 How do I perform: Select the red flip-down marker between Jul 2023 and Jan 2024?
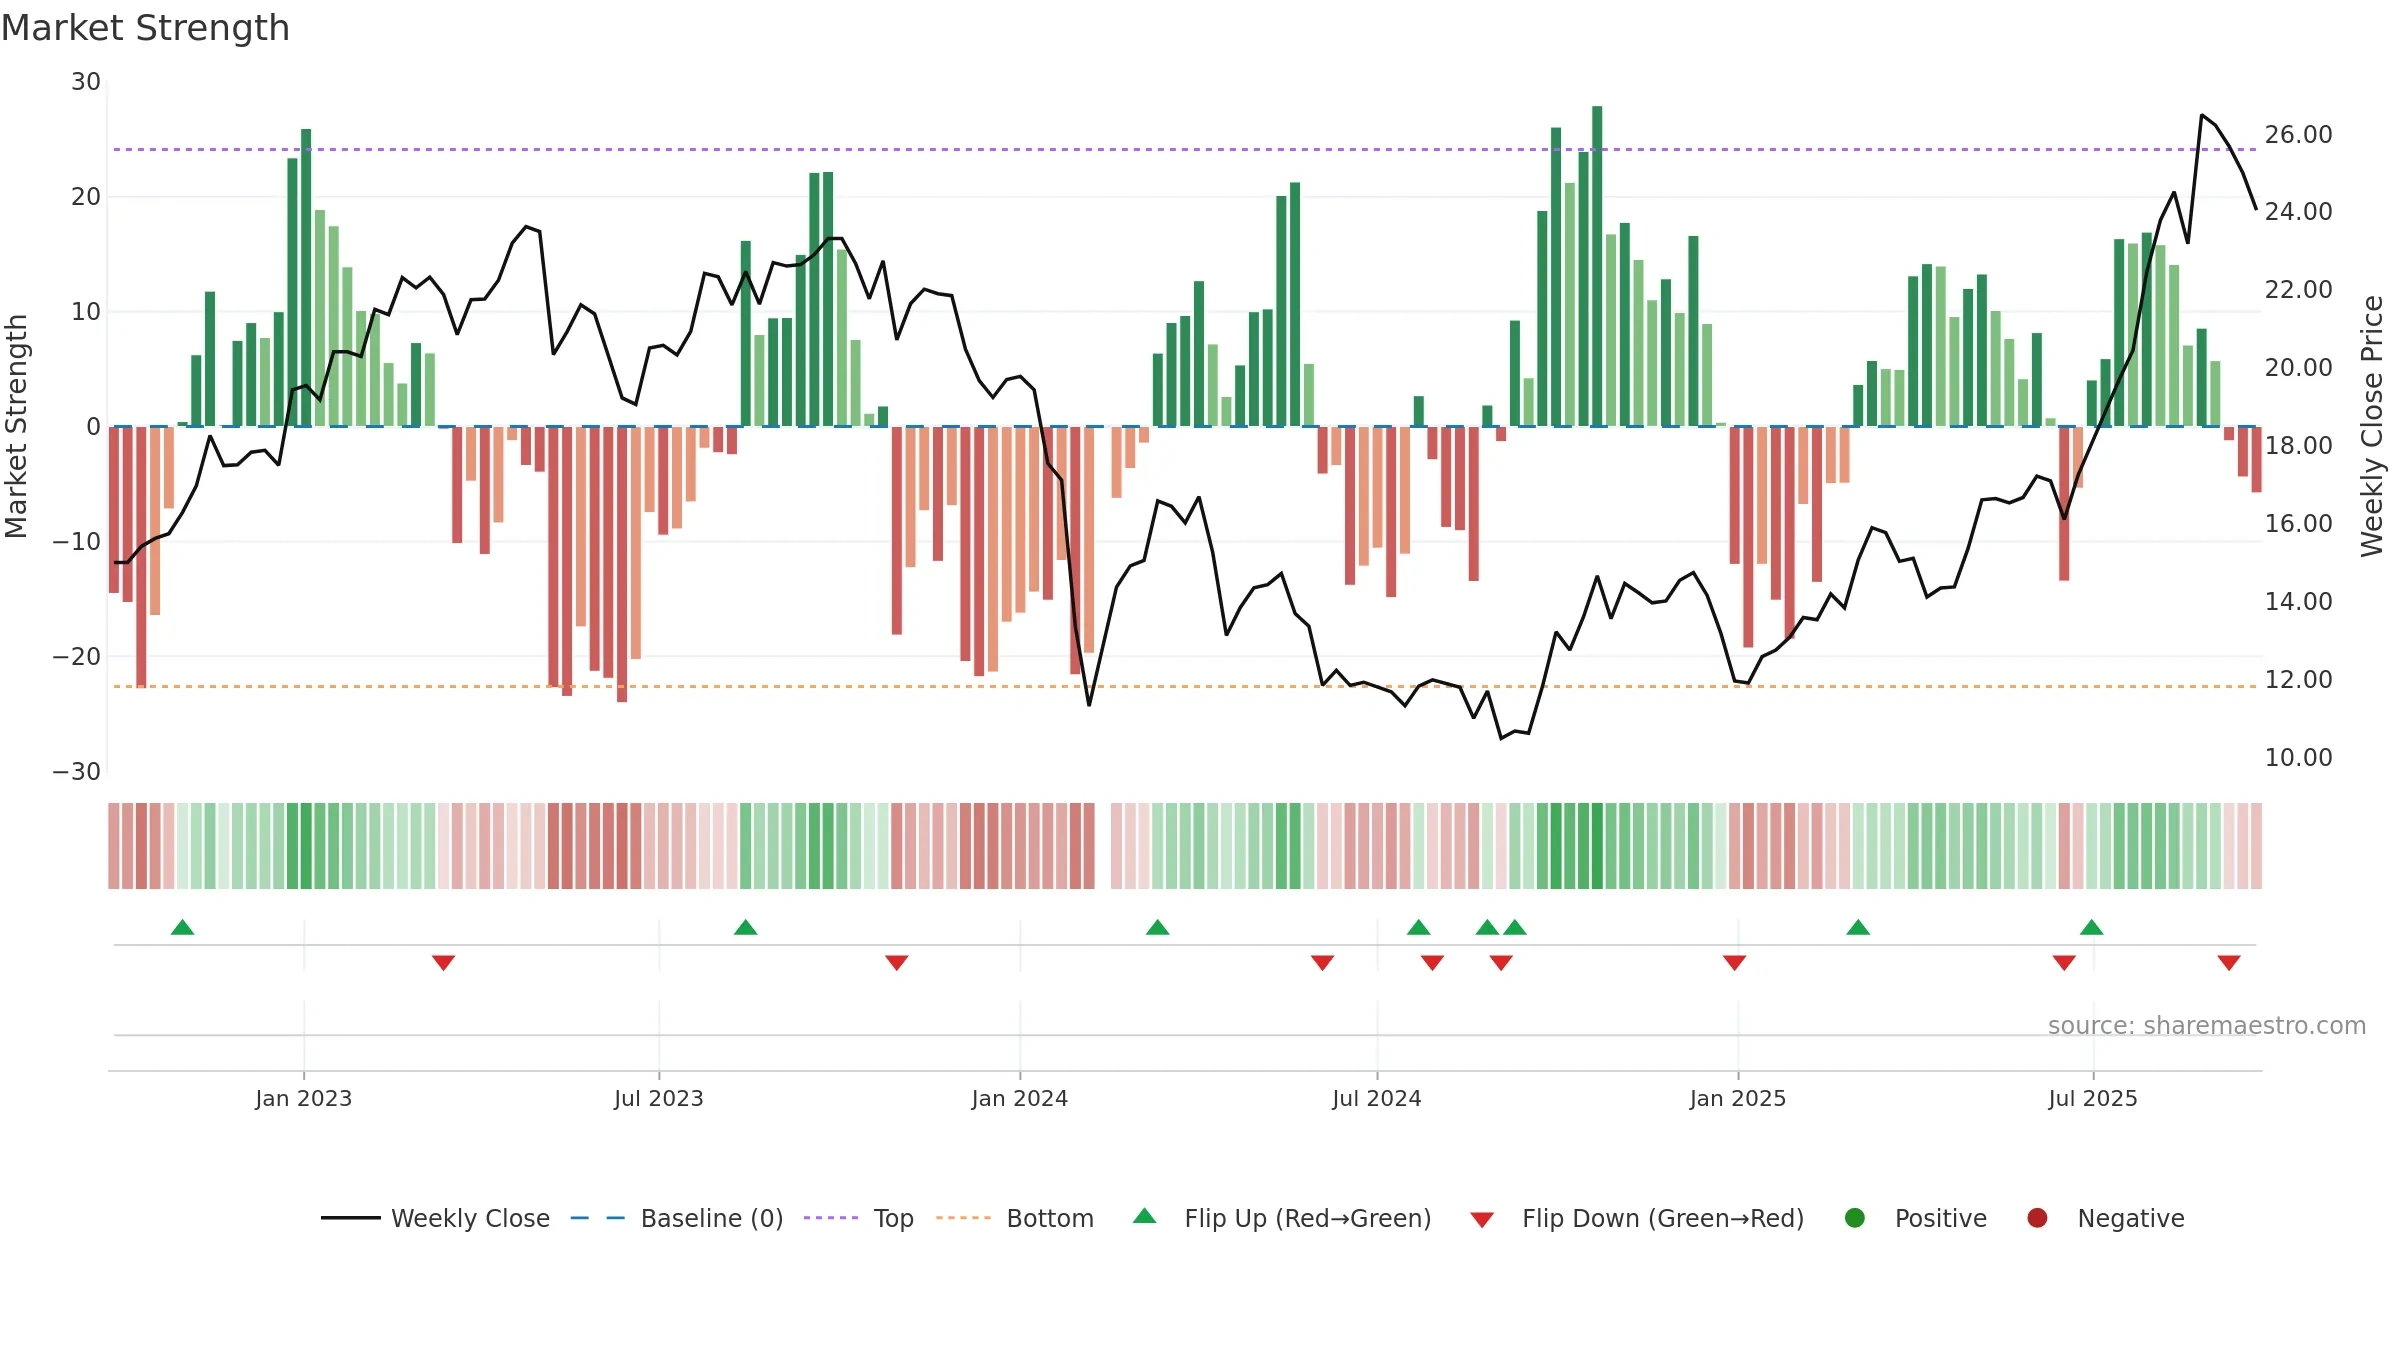click(x=896, y=962)
